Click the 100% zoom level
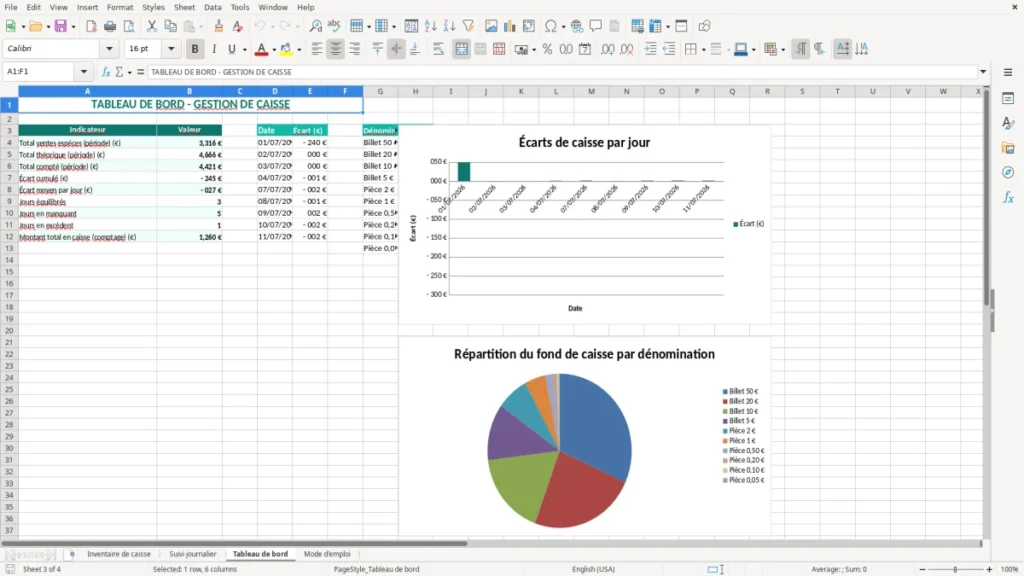1024x576 pixels. (x=1010, y=569)
